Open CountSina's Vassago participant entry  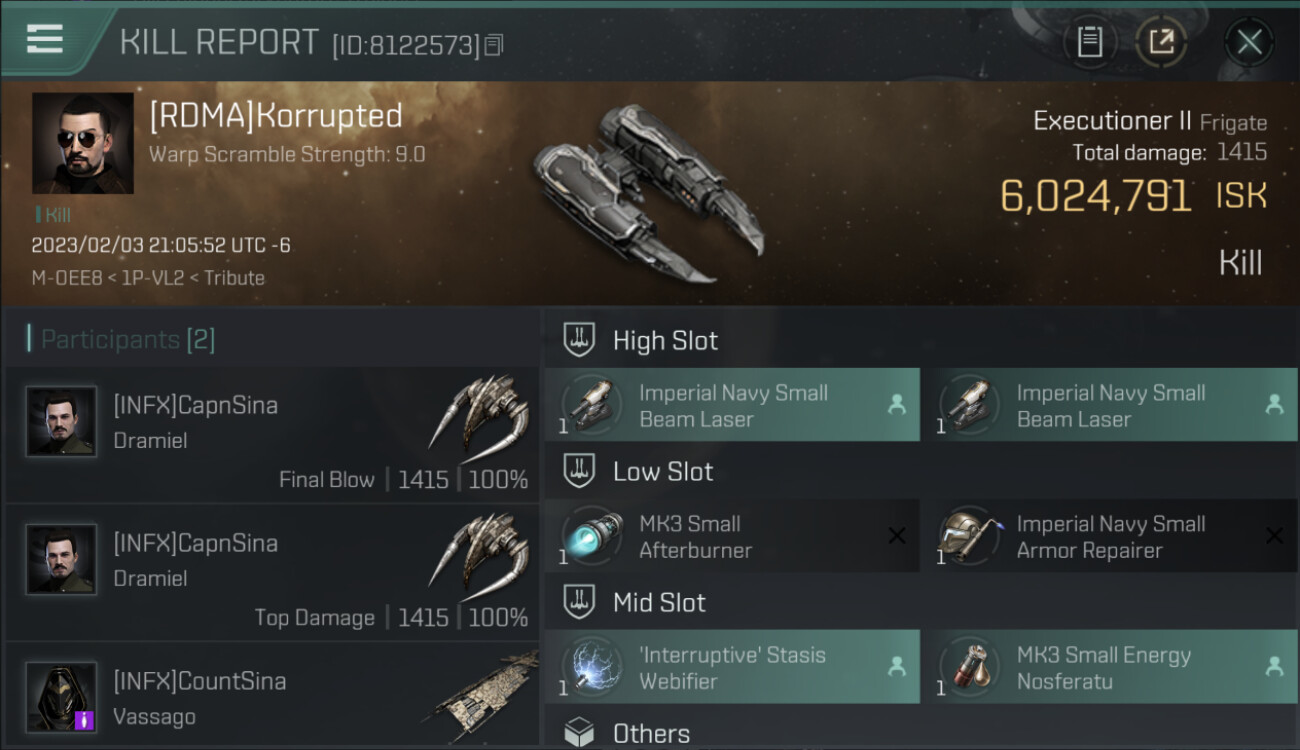(x=272, y=697)
